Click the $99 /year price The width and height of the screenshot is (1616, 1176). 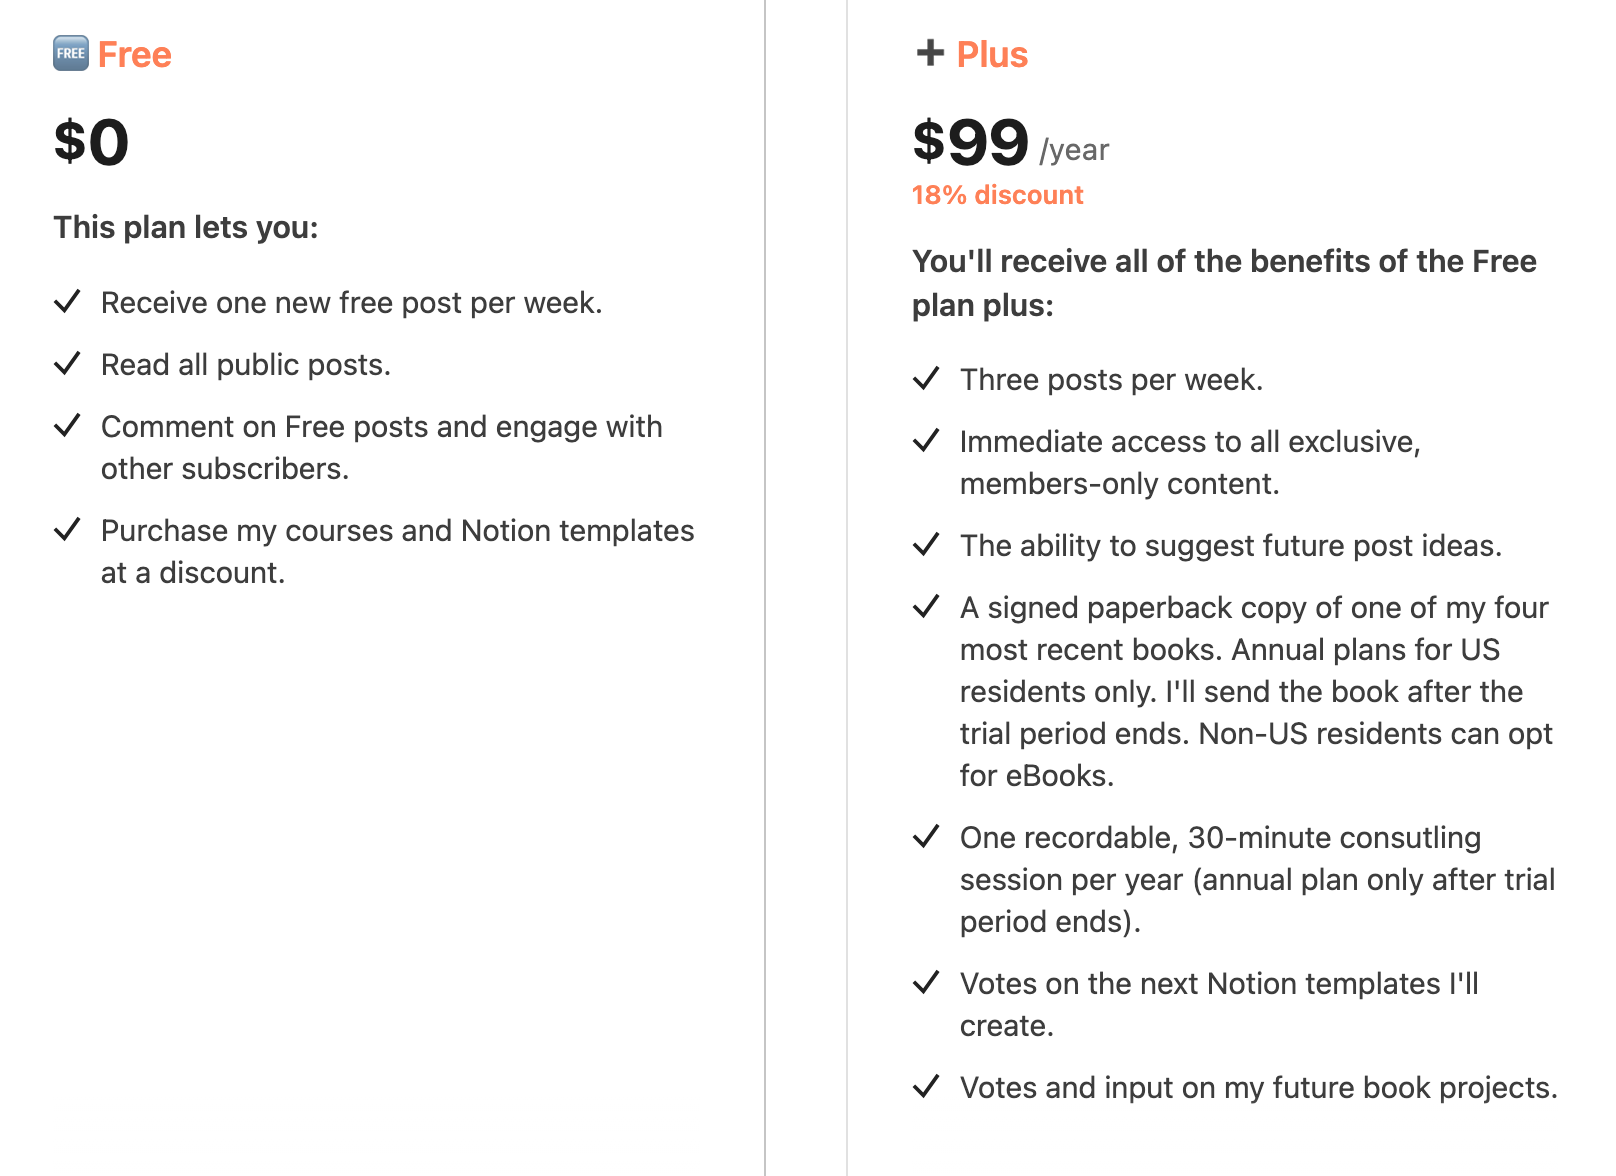click(1011, 142)
